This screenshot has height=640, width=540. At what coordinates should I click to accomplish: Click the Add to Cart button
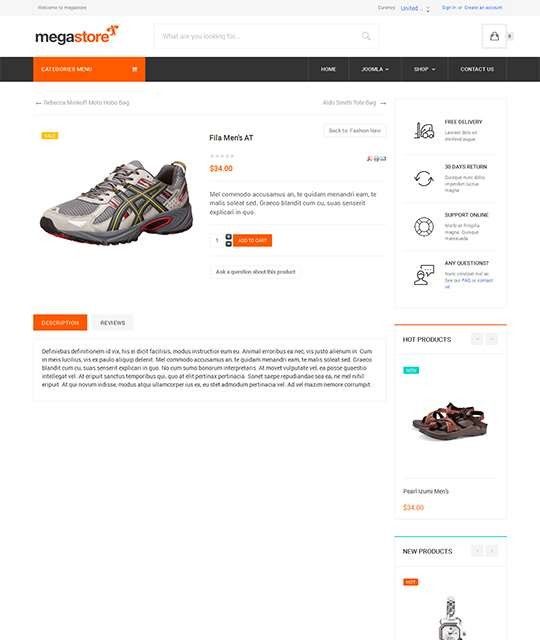click(x=252, y=240)
